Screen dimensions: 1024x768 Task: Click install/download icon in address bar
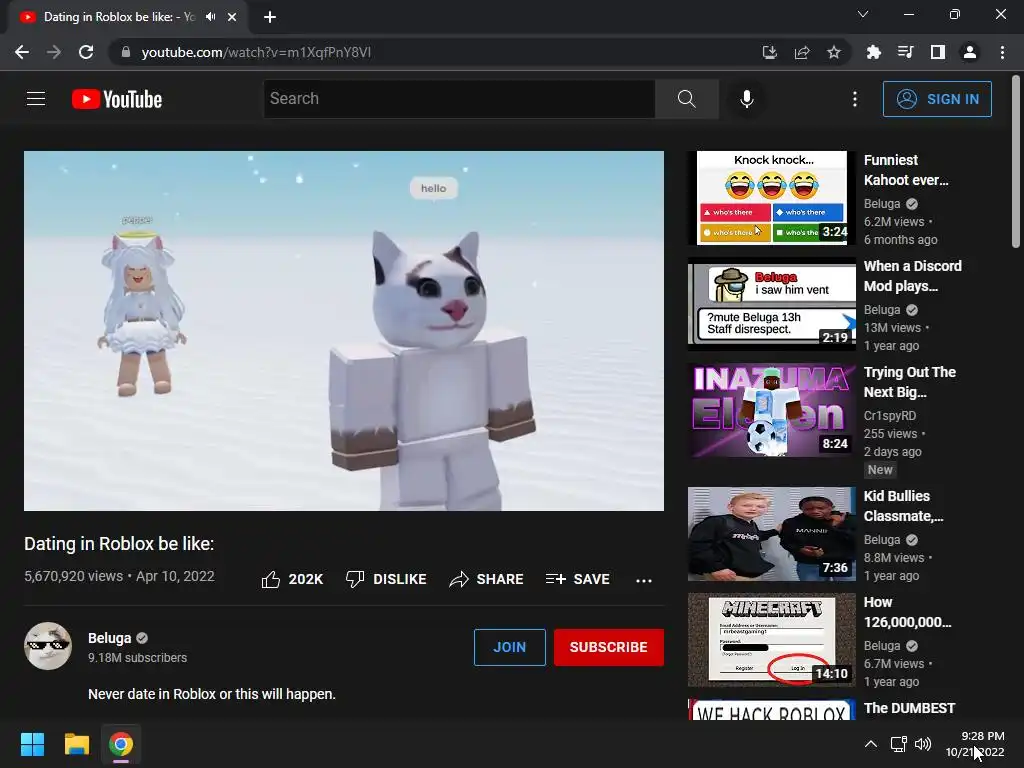click(x=770, y=52)
